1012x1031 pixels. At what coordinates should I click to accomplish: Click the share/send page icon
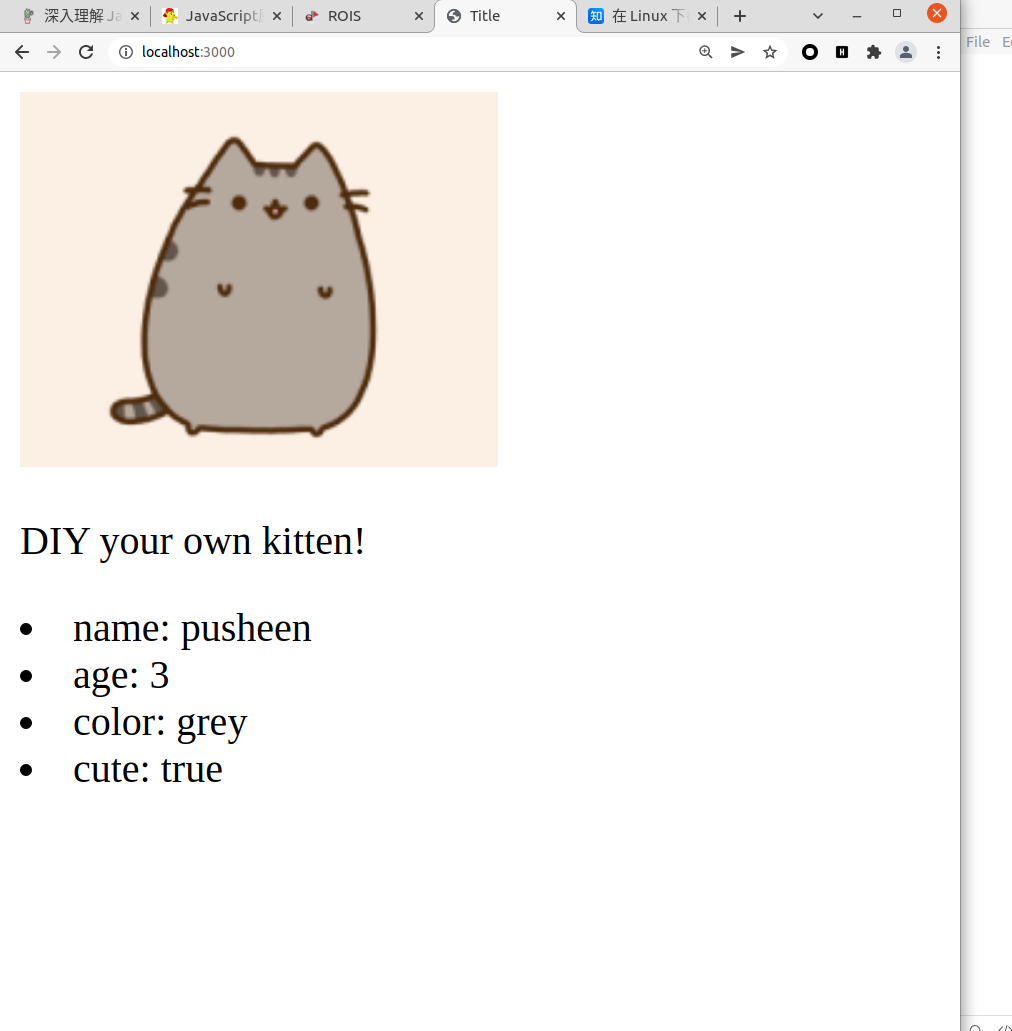point(738,52)
